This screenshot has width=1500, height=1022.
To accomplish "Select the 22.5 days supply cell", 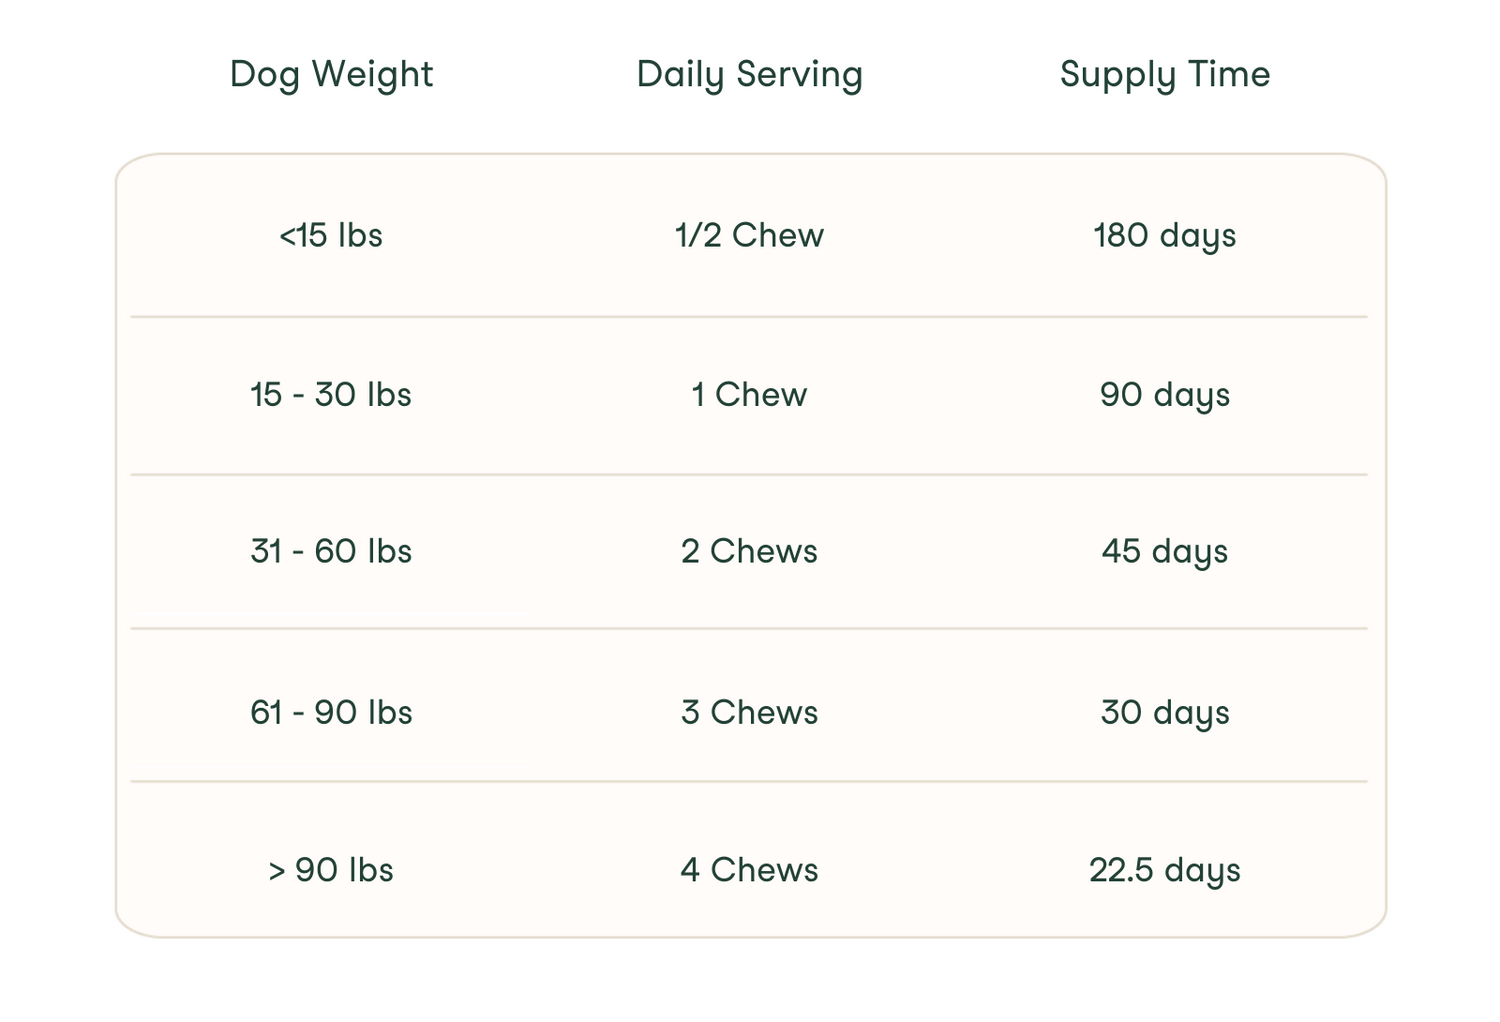I will pyautogui.click(x=1165, y=870).
